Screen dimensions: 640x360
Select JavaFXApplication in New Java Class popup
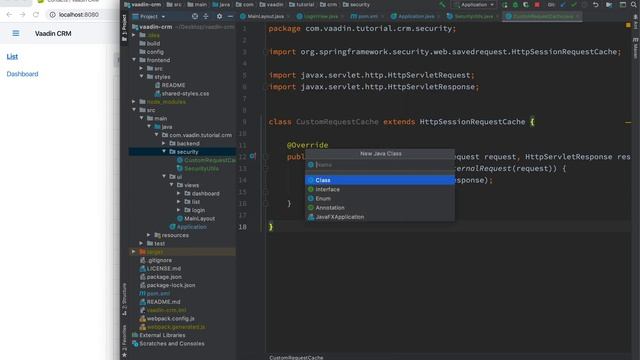coord(380,217)
